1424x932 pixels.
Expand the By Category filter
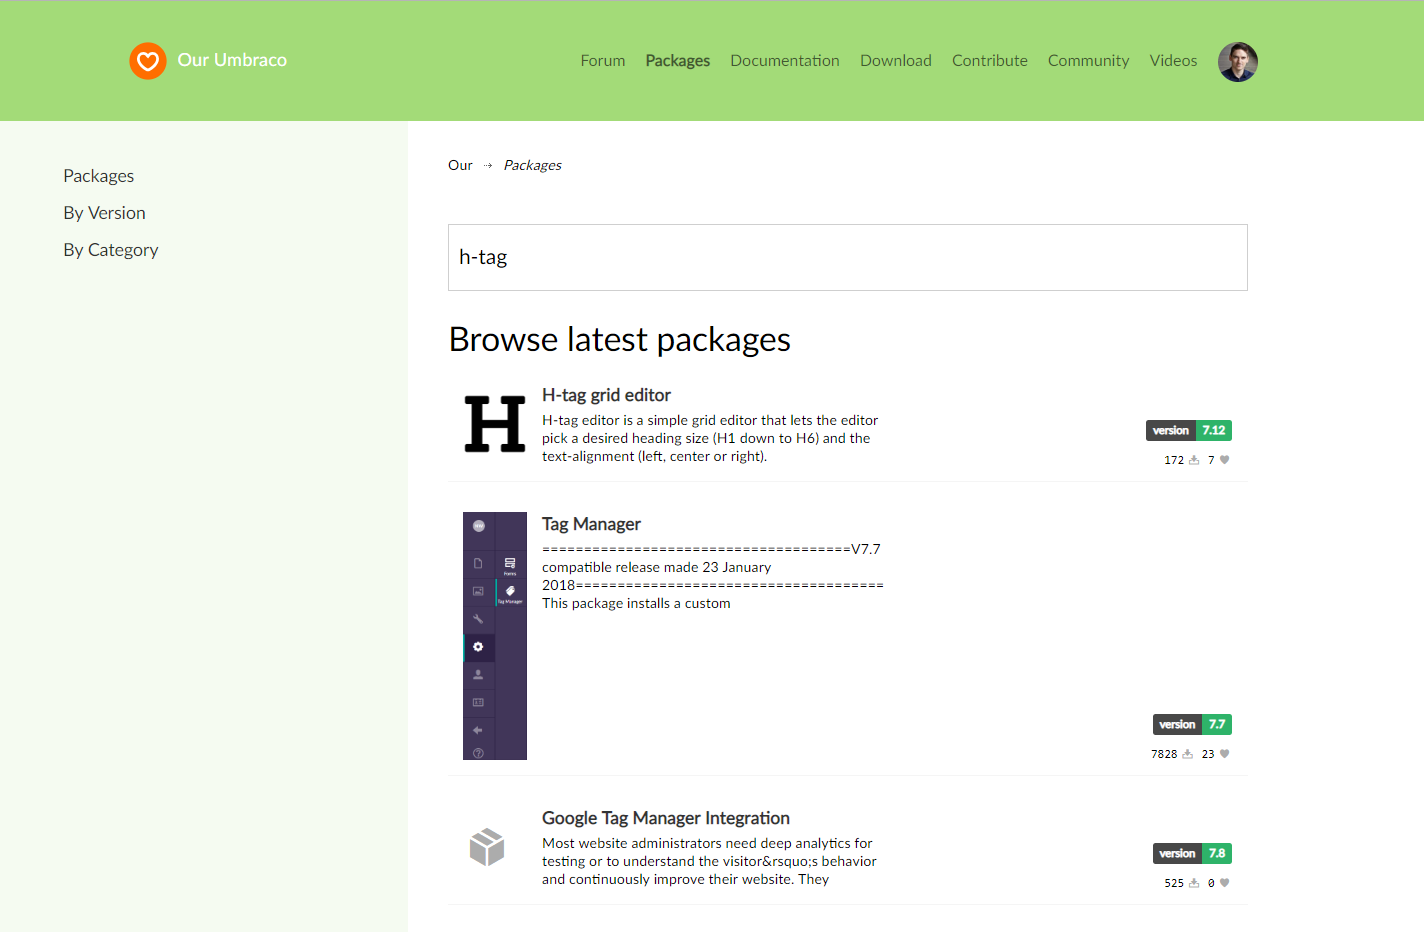110,249
